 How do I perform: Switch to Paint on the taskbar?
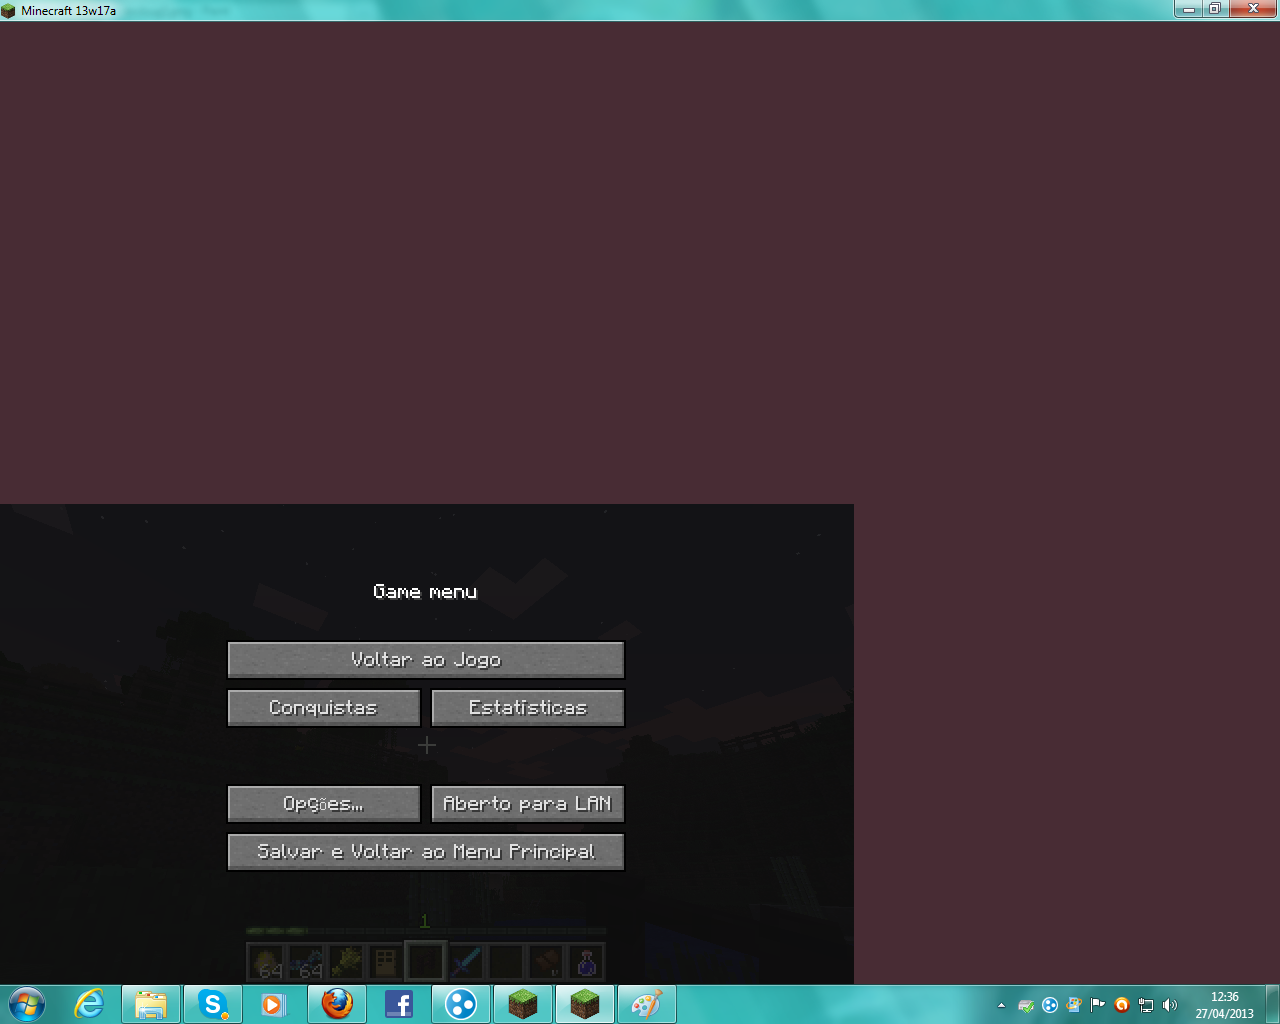point(647,1004)
